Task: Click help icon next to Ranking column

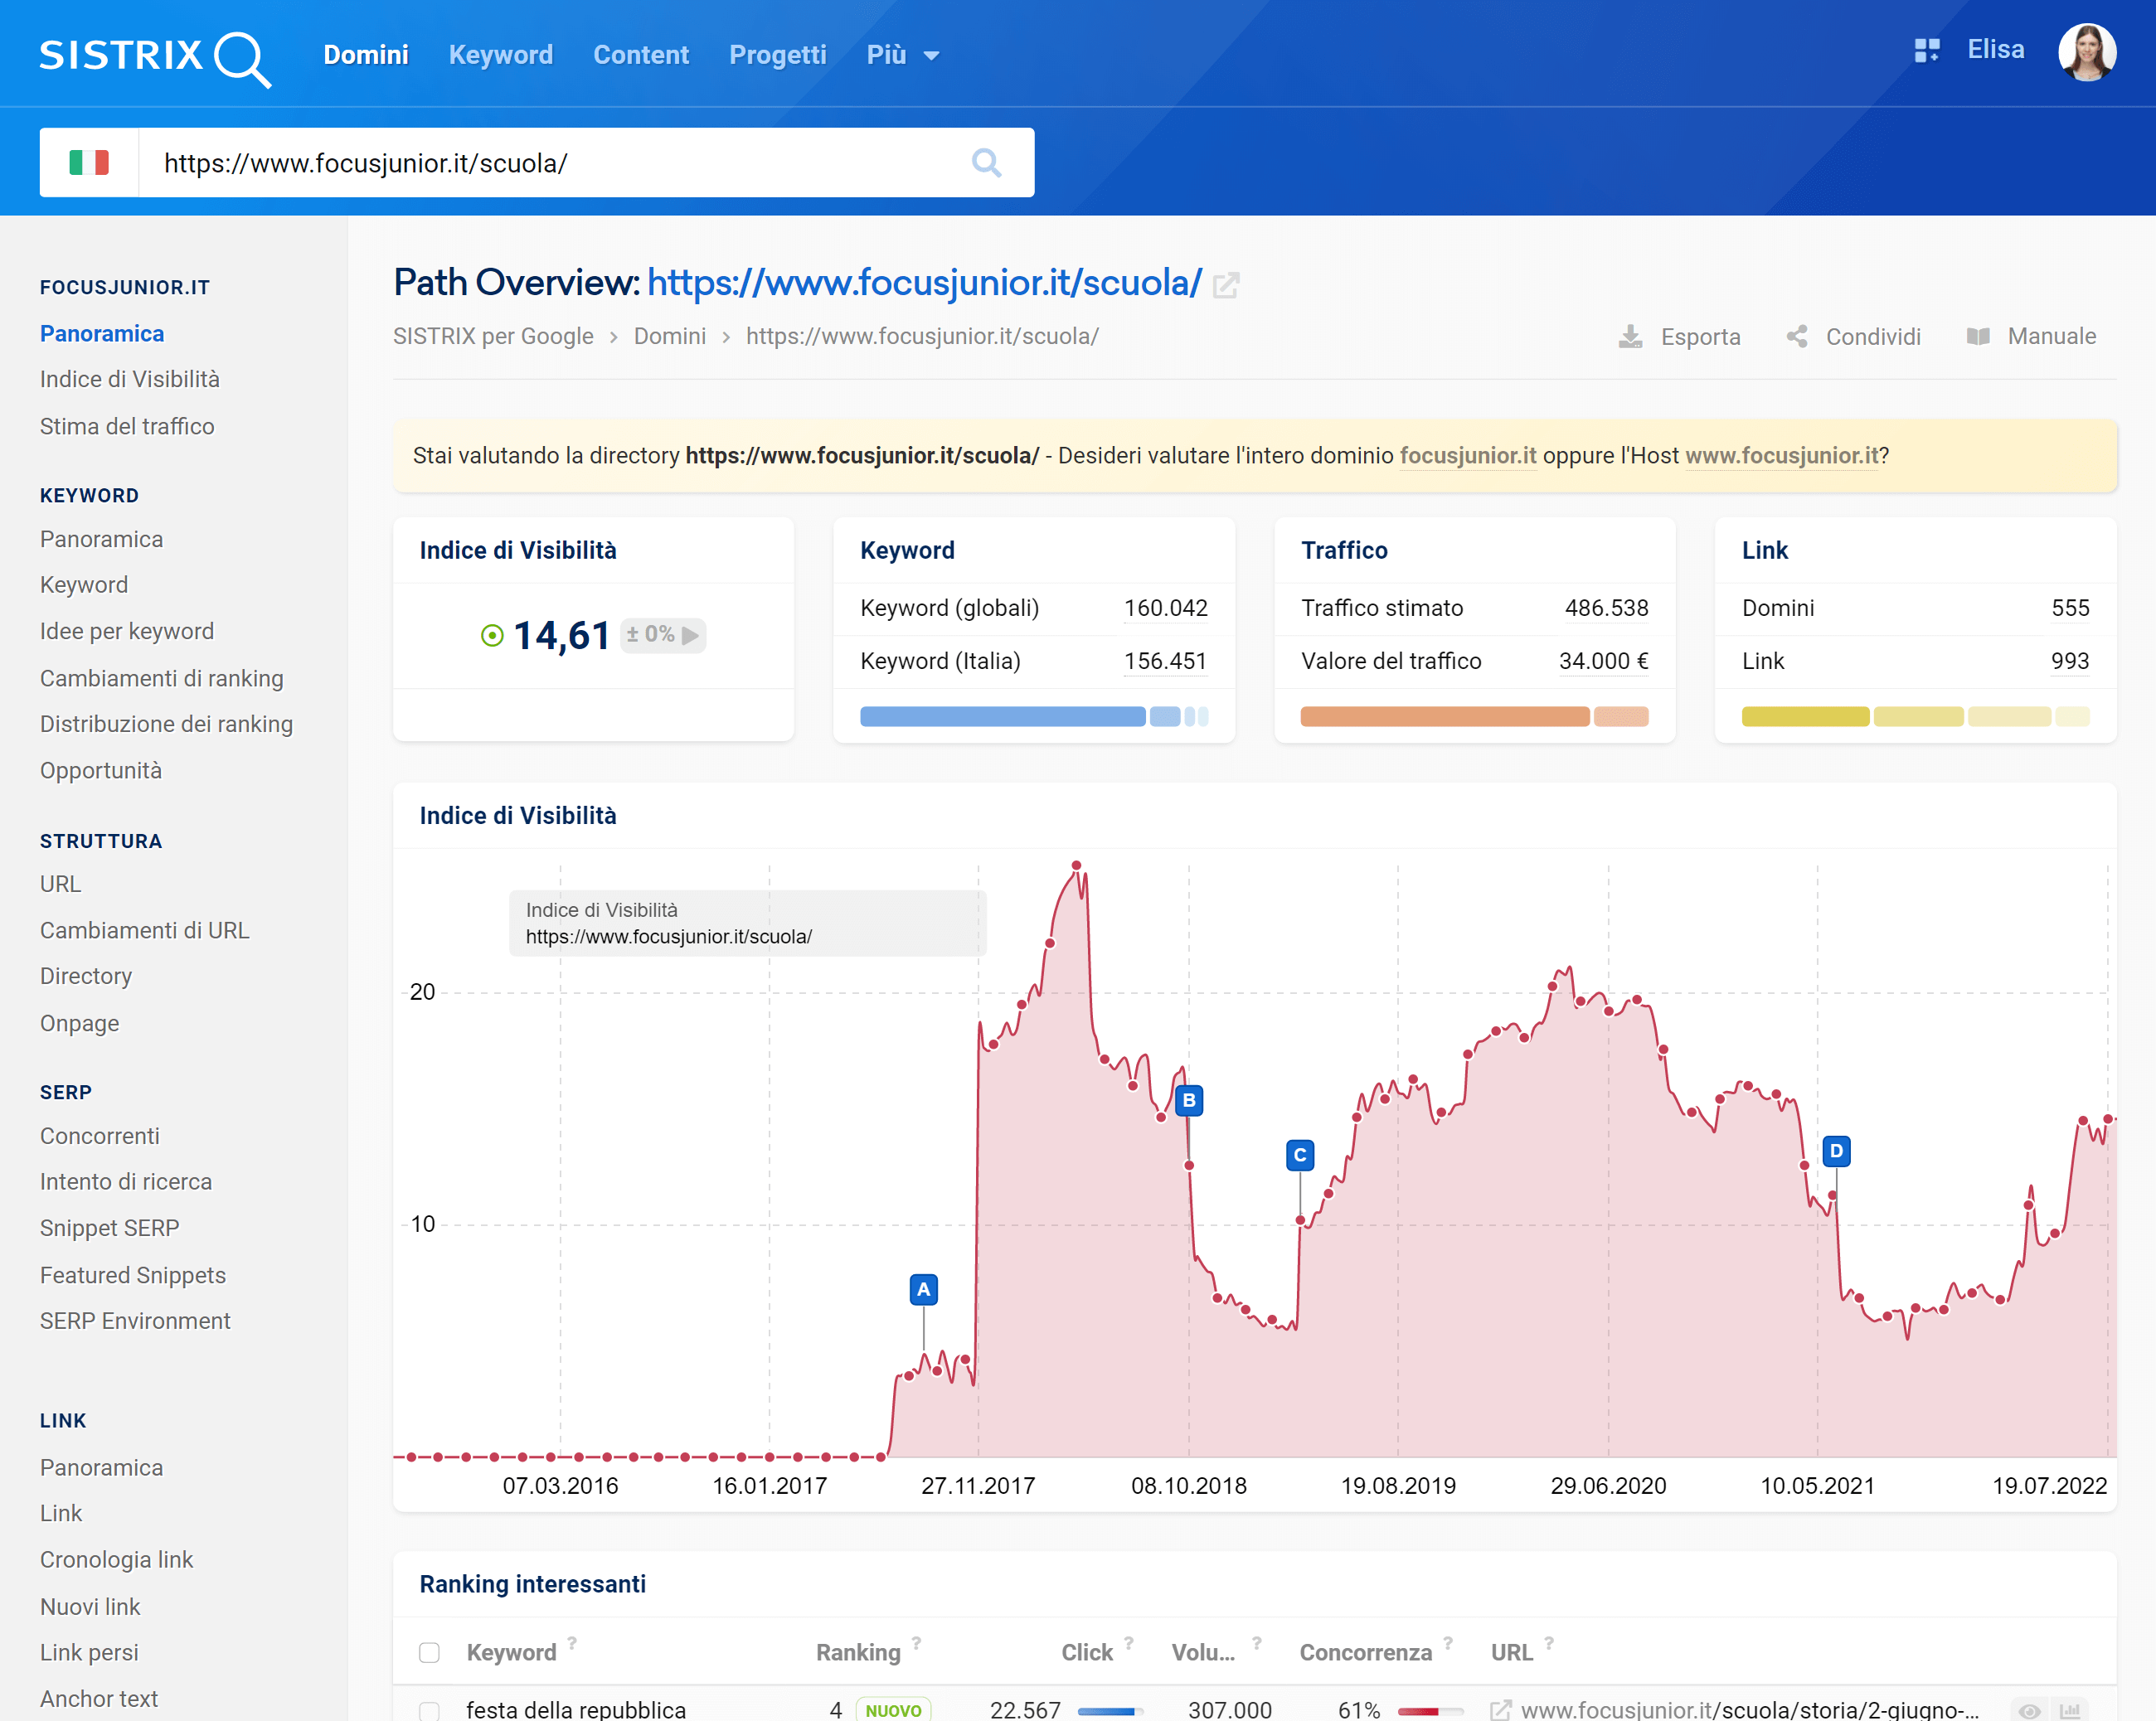Action: pos(916,1642)
